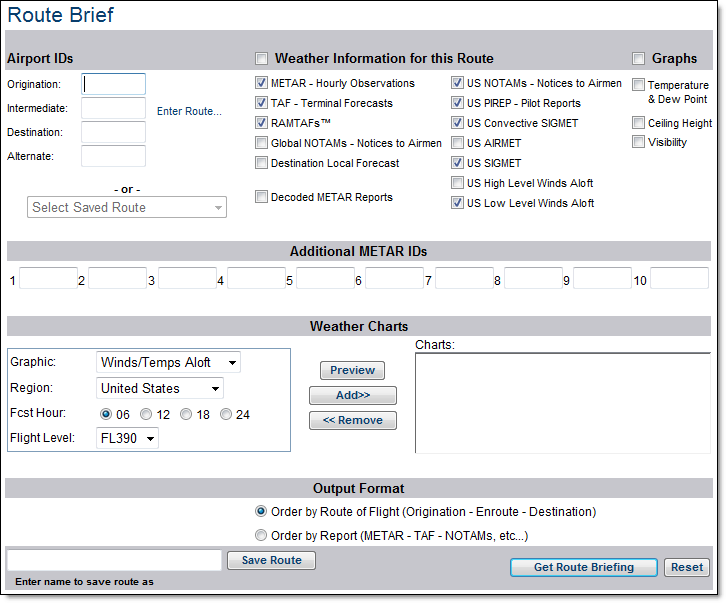
Task: Select the 24 forecast hour option
Action: pos(227,414)
